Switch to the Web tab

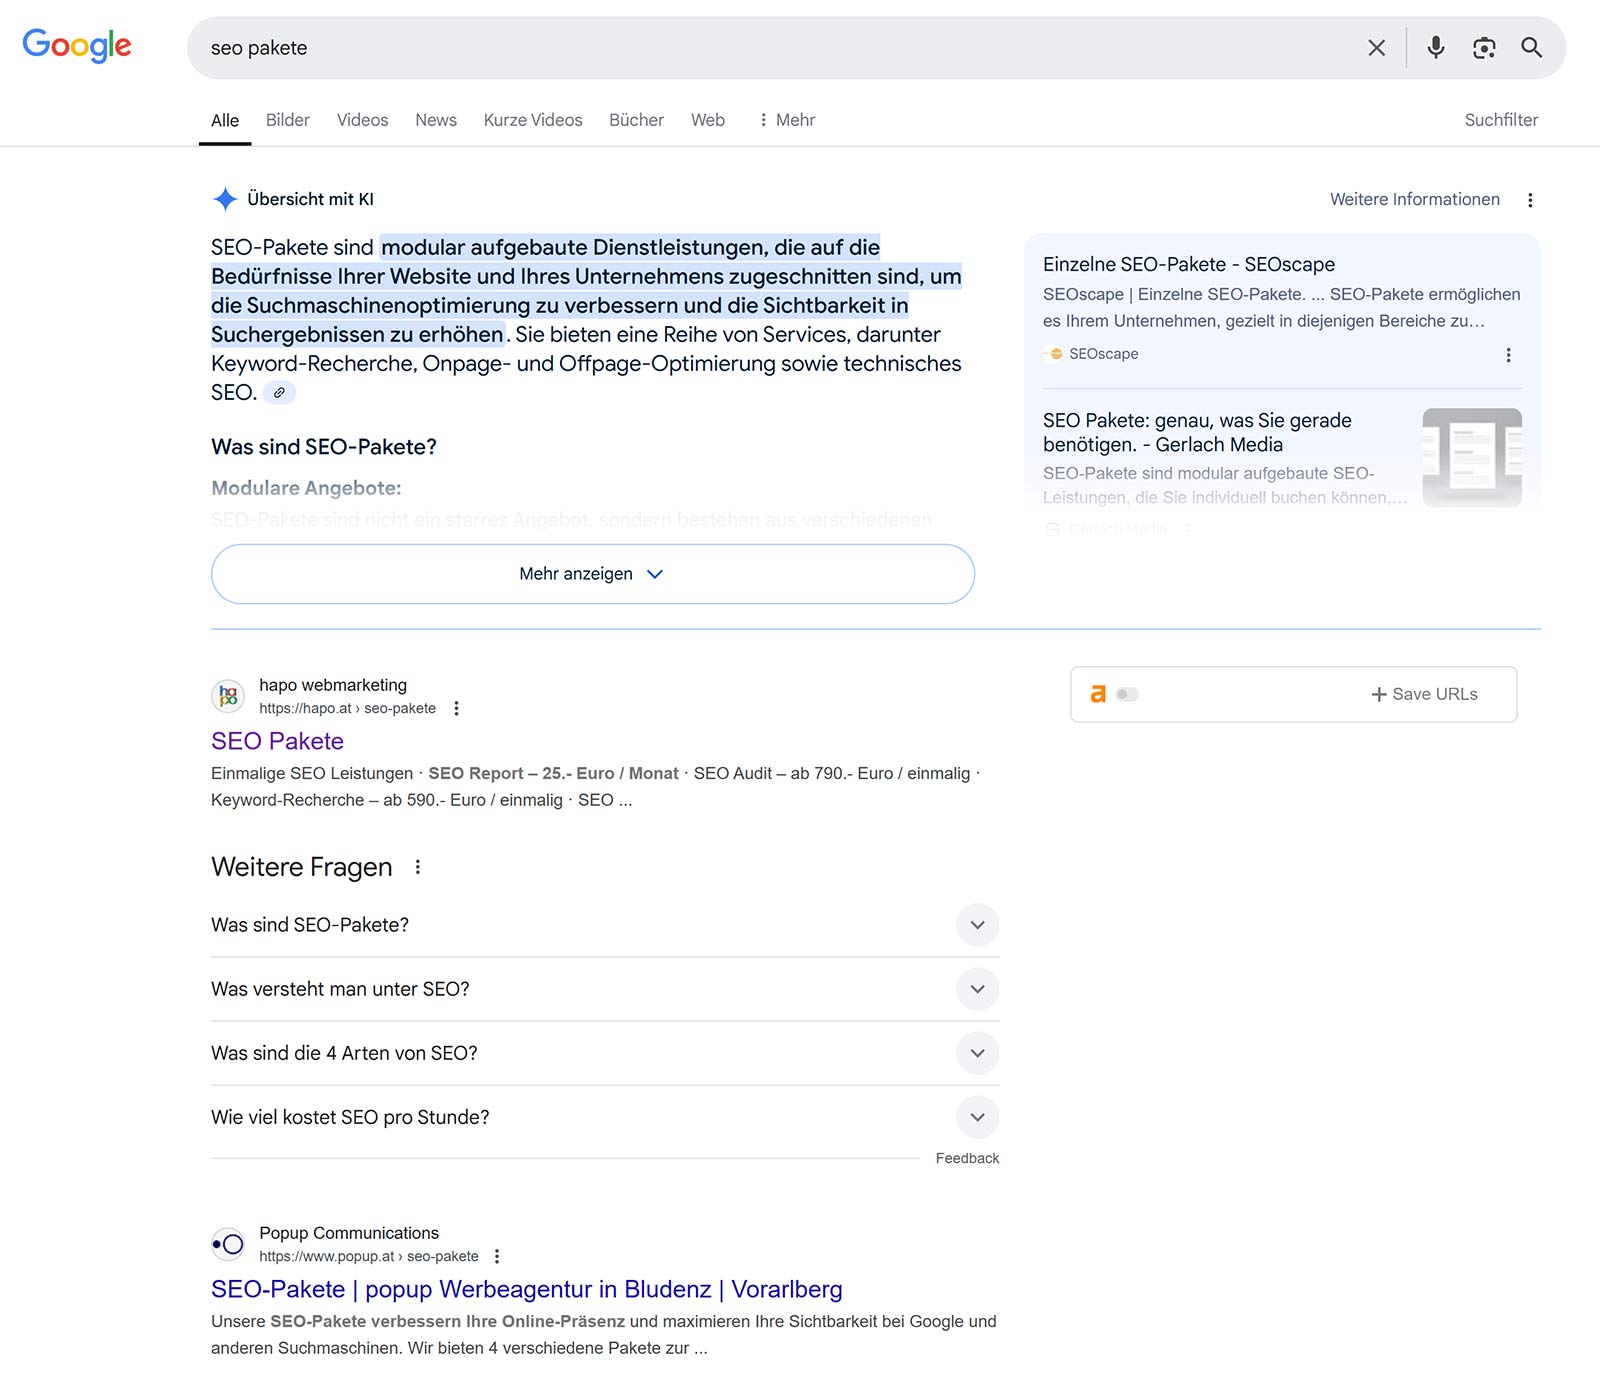708,120
